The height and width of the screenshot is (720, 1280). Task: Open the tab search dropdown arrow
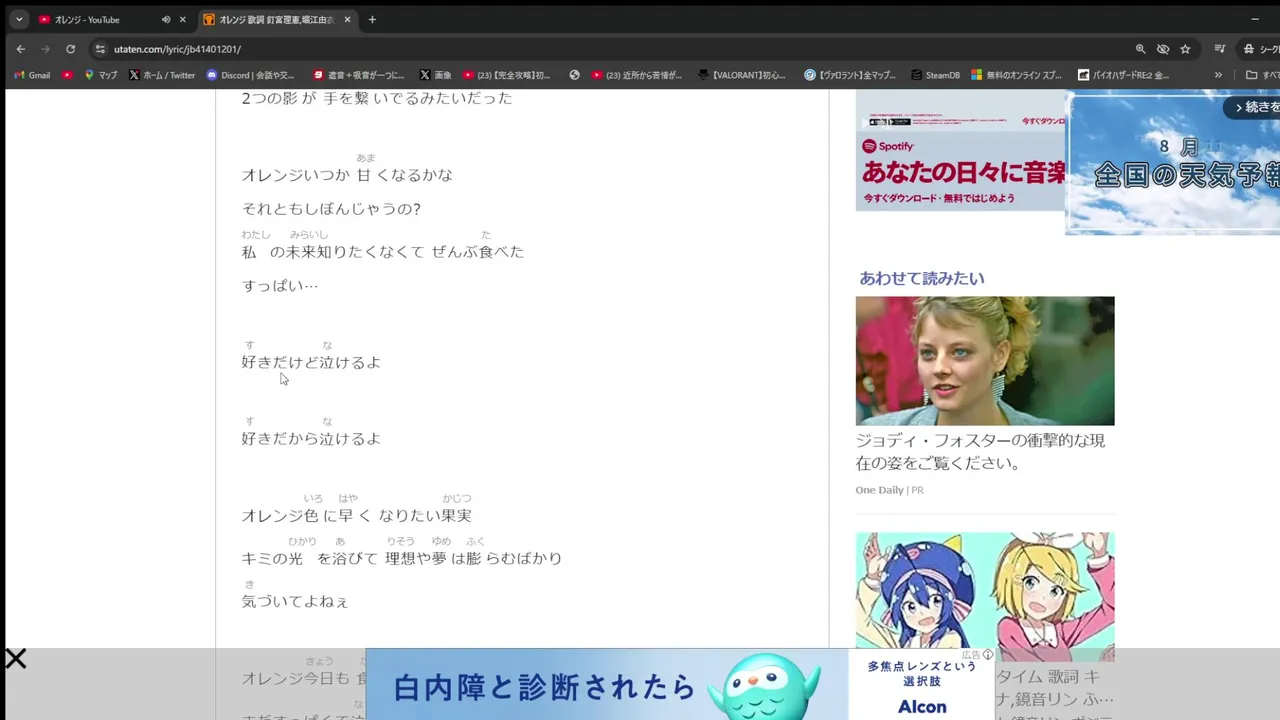[x=18, y=19]
